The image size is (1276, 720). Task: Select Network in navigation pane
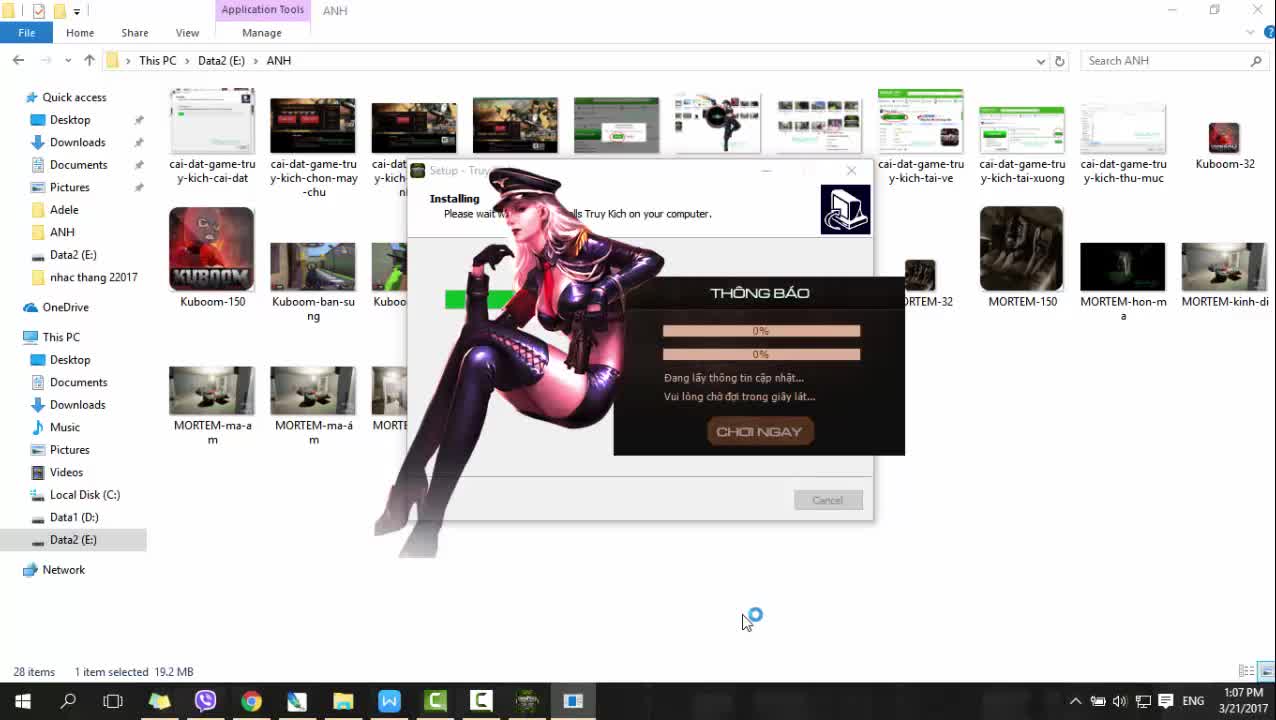[63, 570]
